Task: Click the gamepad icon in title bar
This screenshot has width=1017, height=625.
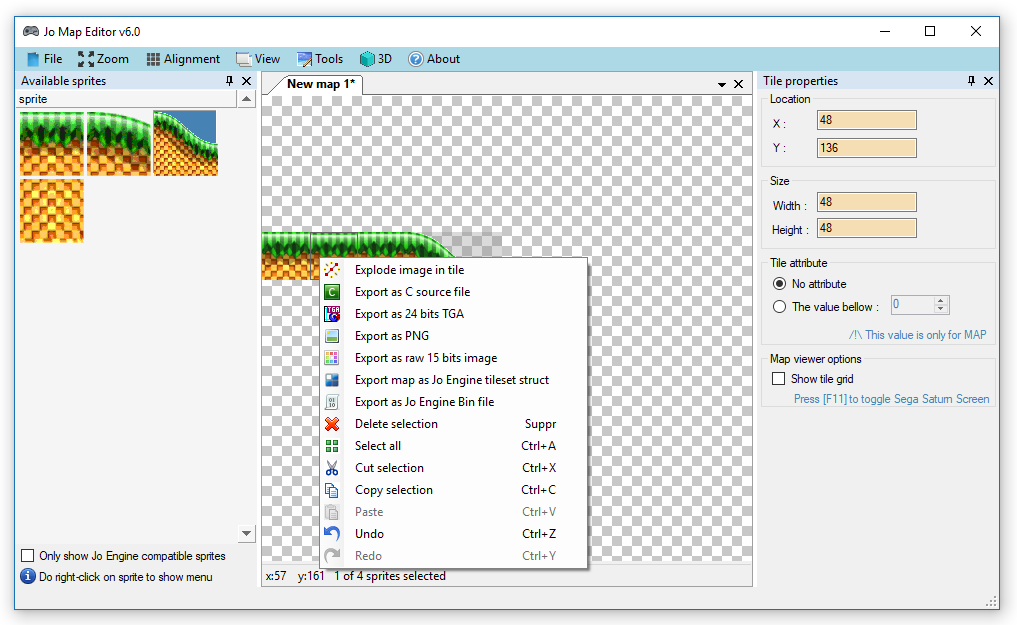Action: pyautogui.click(x=30, y=31)
